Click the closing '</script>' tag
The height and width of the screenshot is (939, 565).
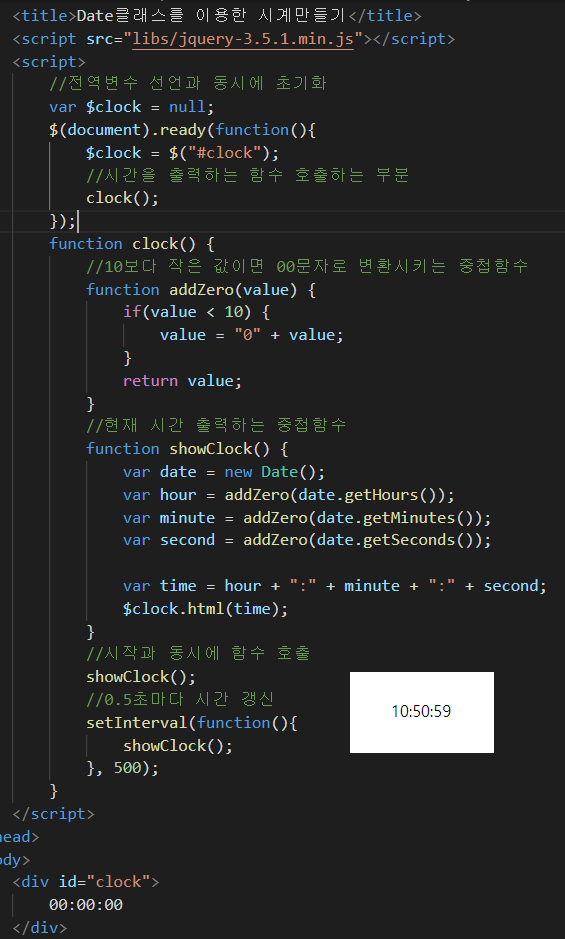(x=53, y=814)
